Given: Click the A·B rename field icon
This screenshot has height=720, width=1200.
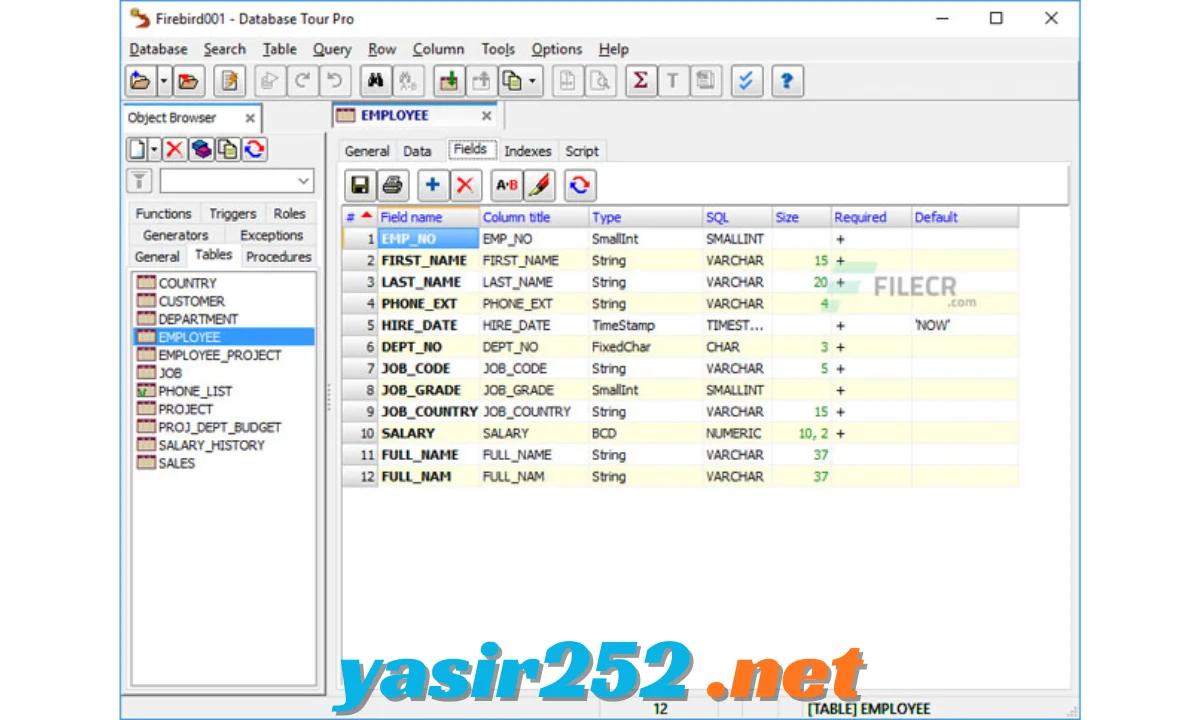Looking at the screenshot, I should click(x=507, y=185).
